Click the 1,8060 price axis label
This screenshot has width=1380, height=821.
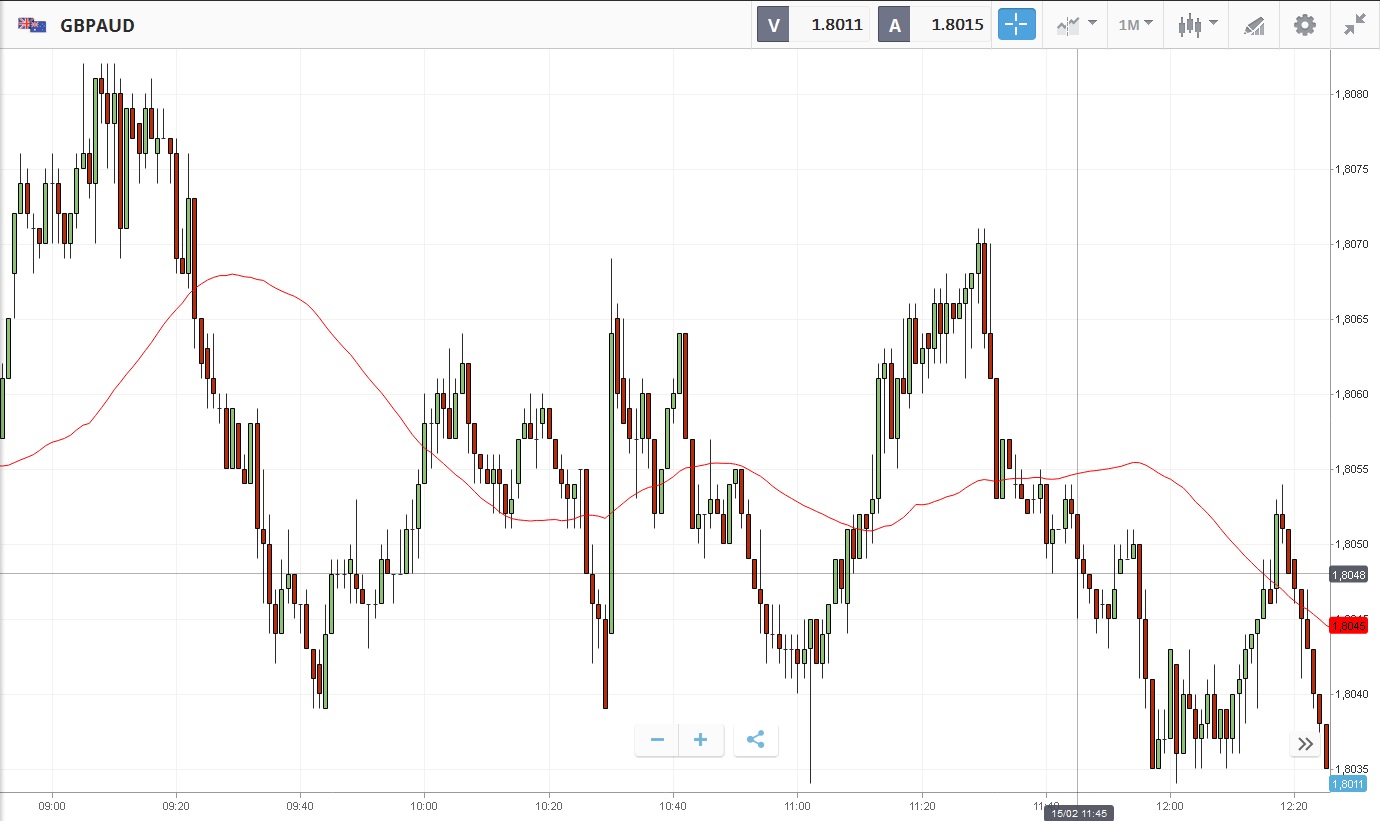click(1351, 395)
